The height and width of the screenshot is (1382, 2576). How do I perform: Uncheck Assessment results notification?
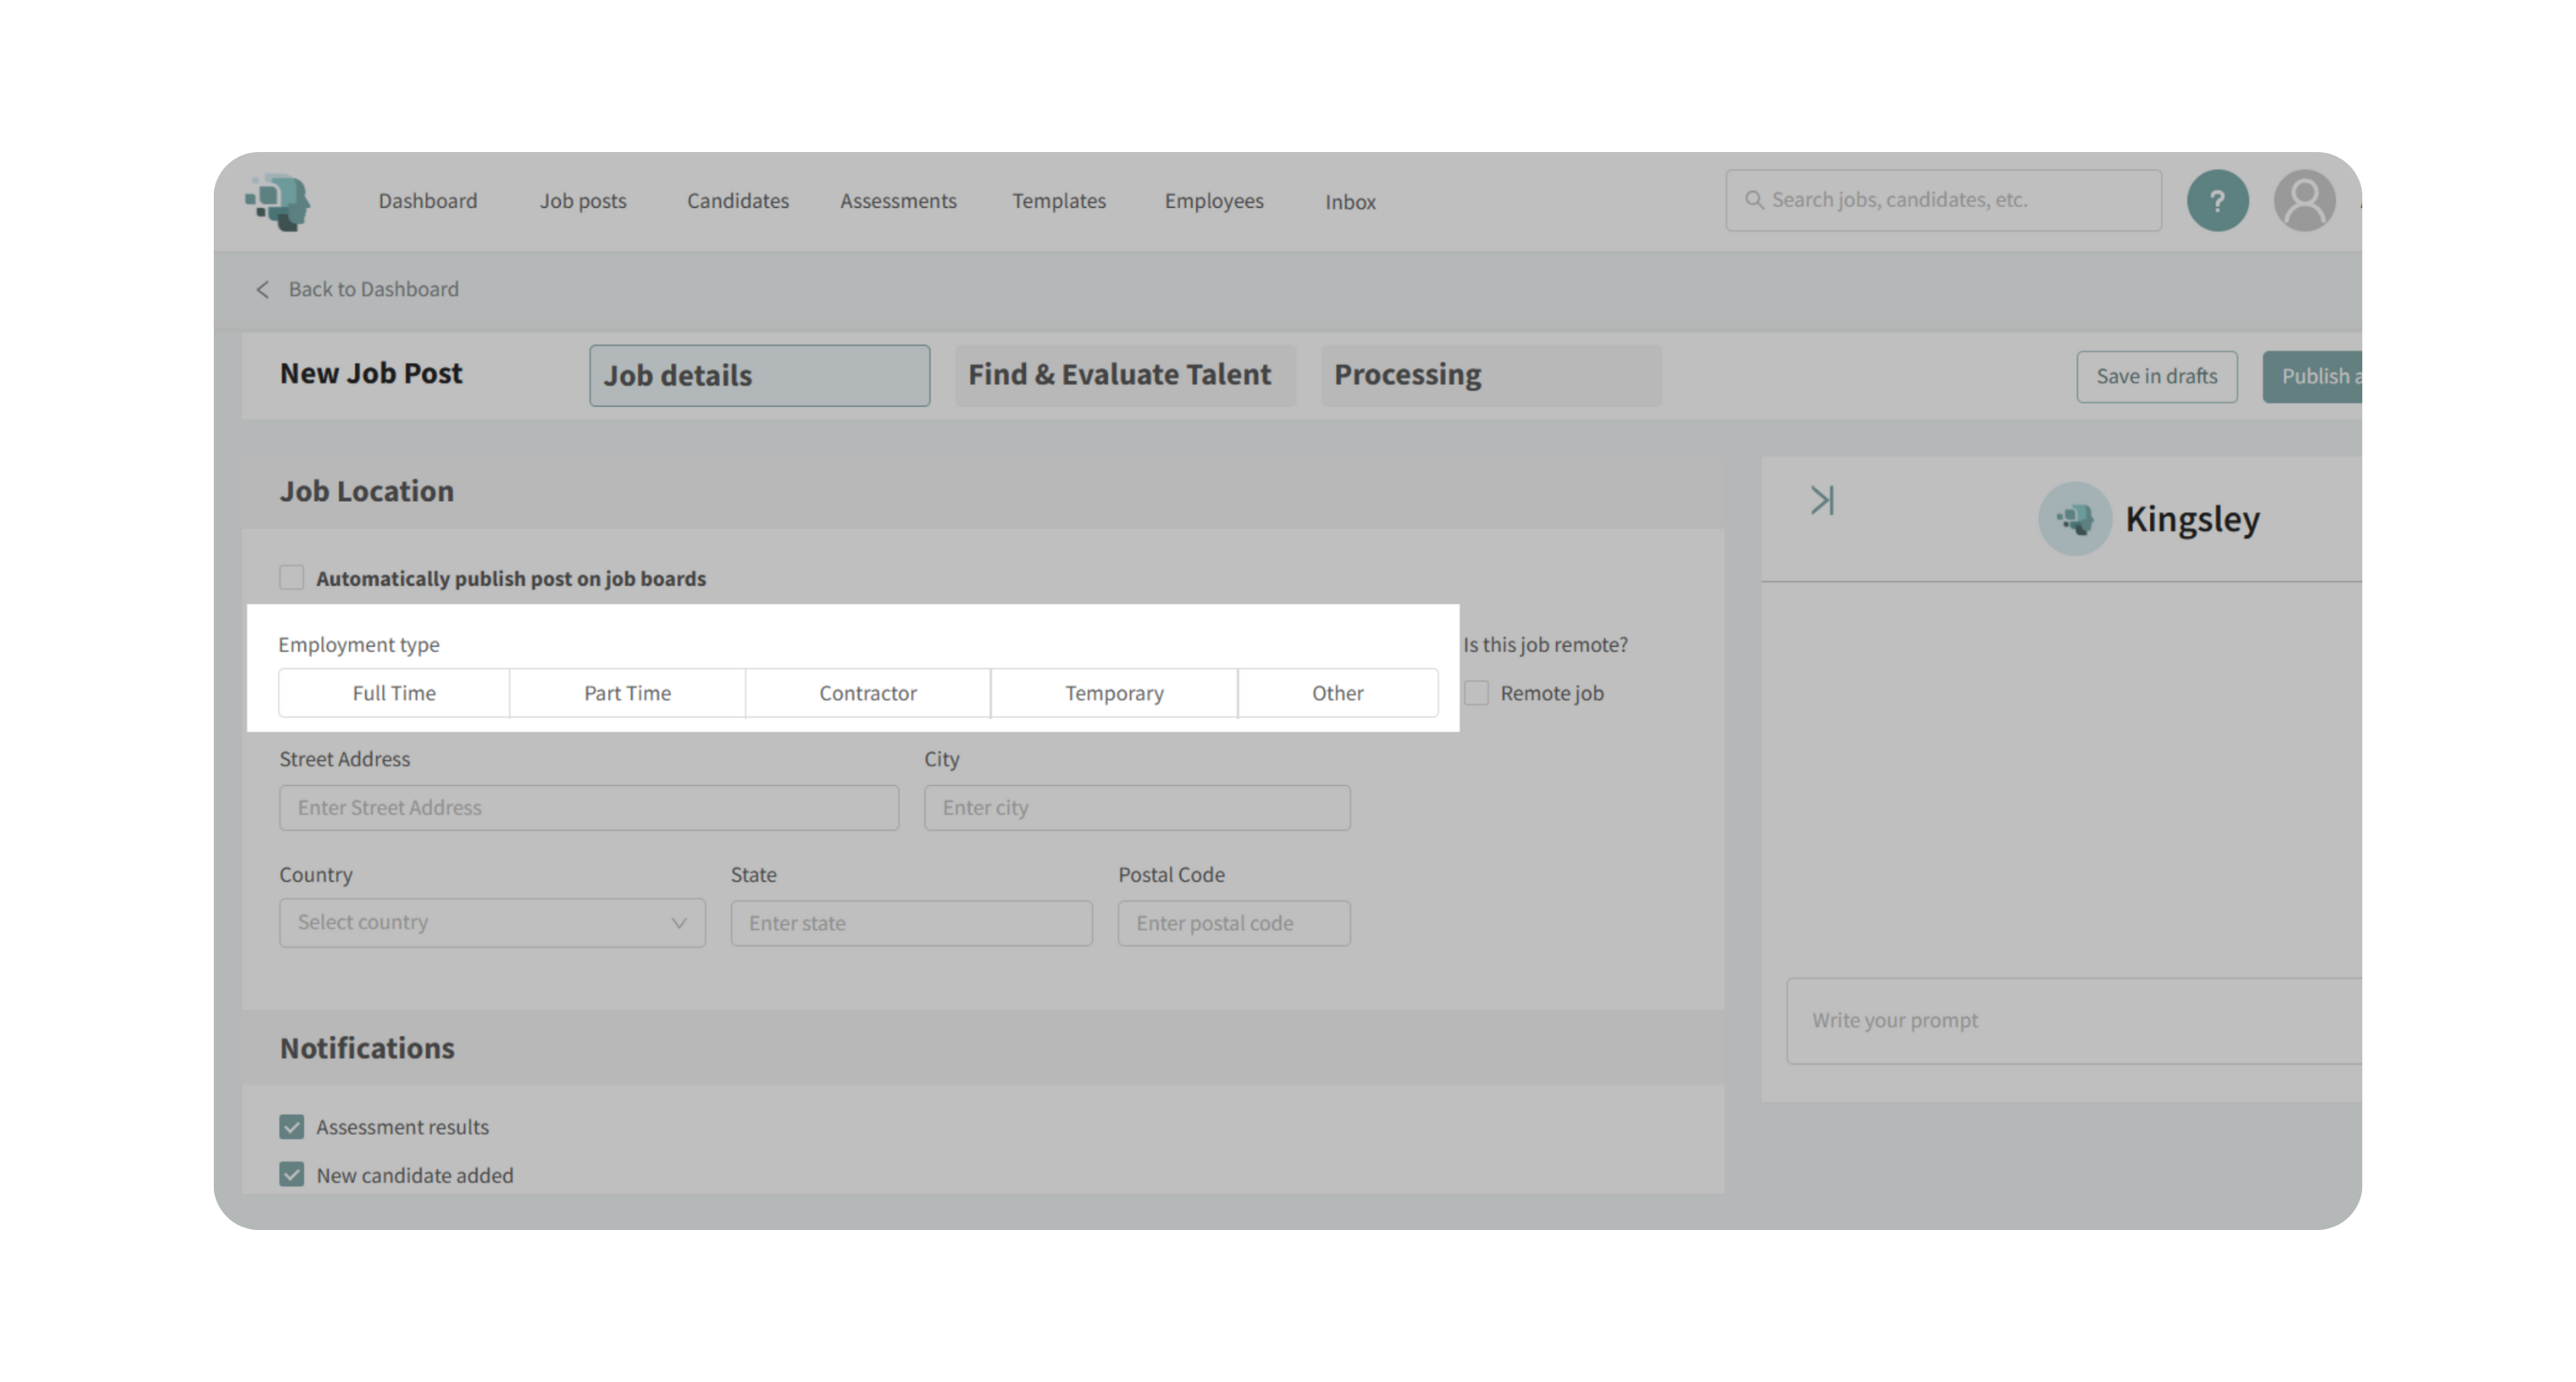pos(291,1127)
